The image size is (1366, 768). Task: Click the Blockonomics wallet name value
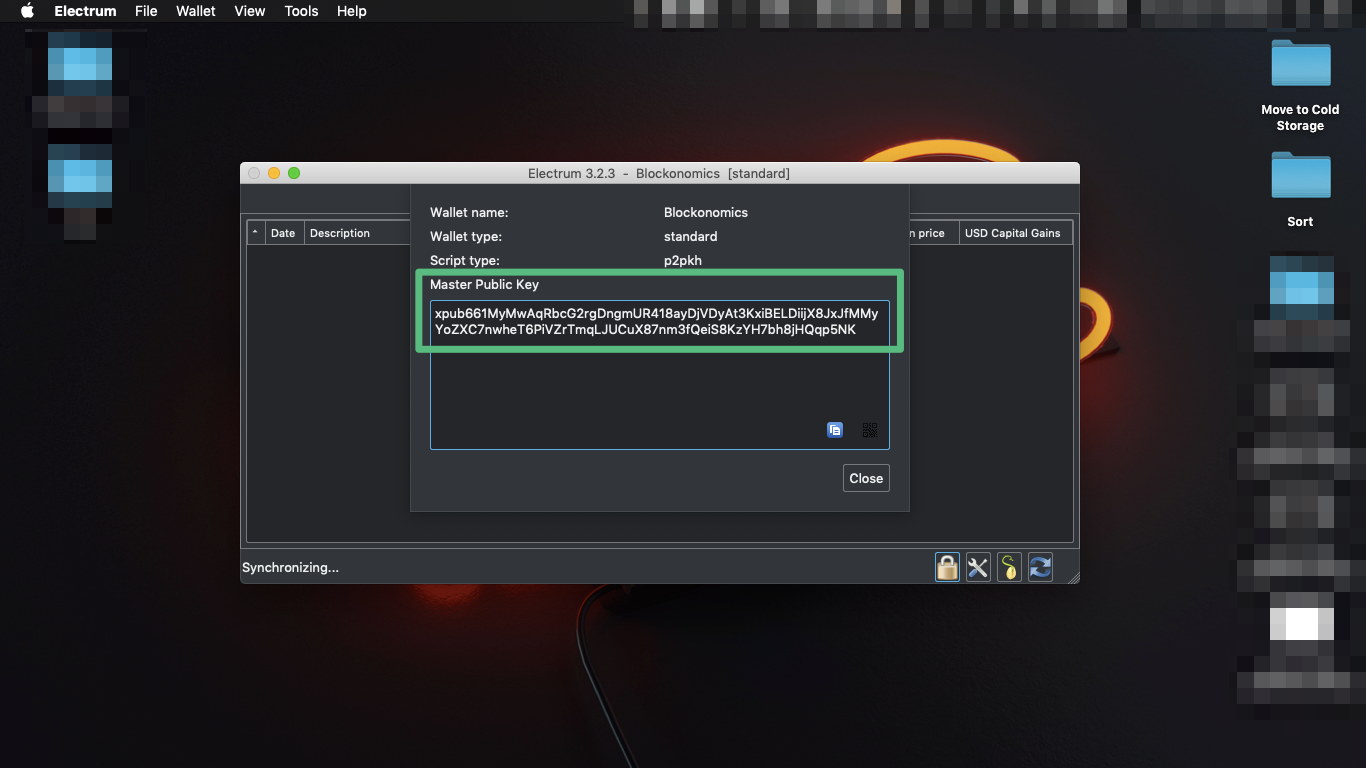706,212
